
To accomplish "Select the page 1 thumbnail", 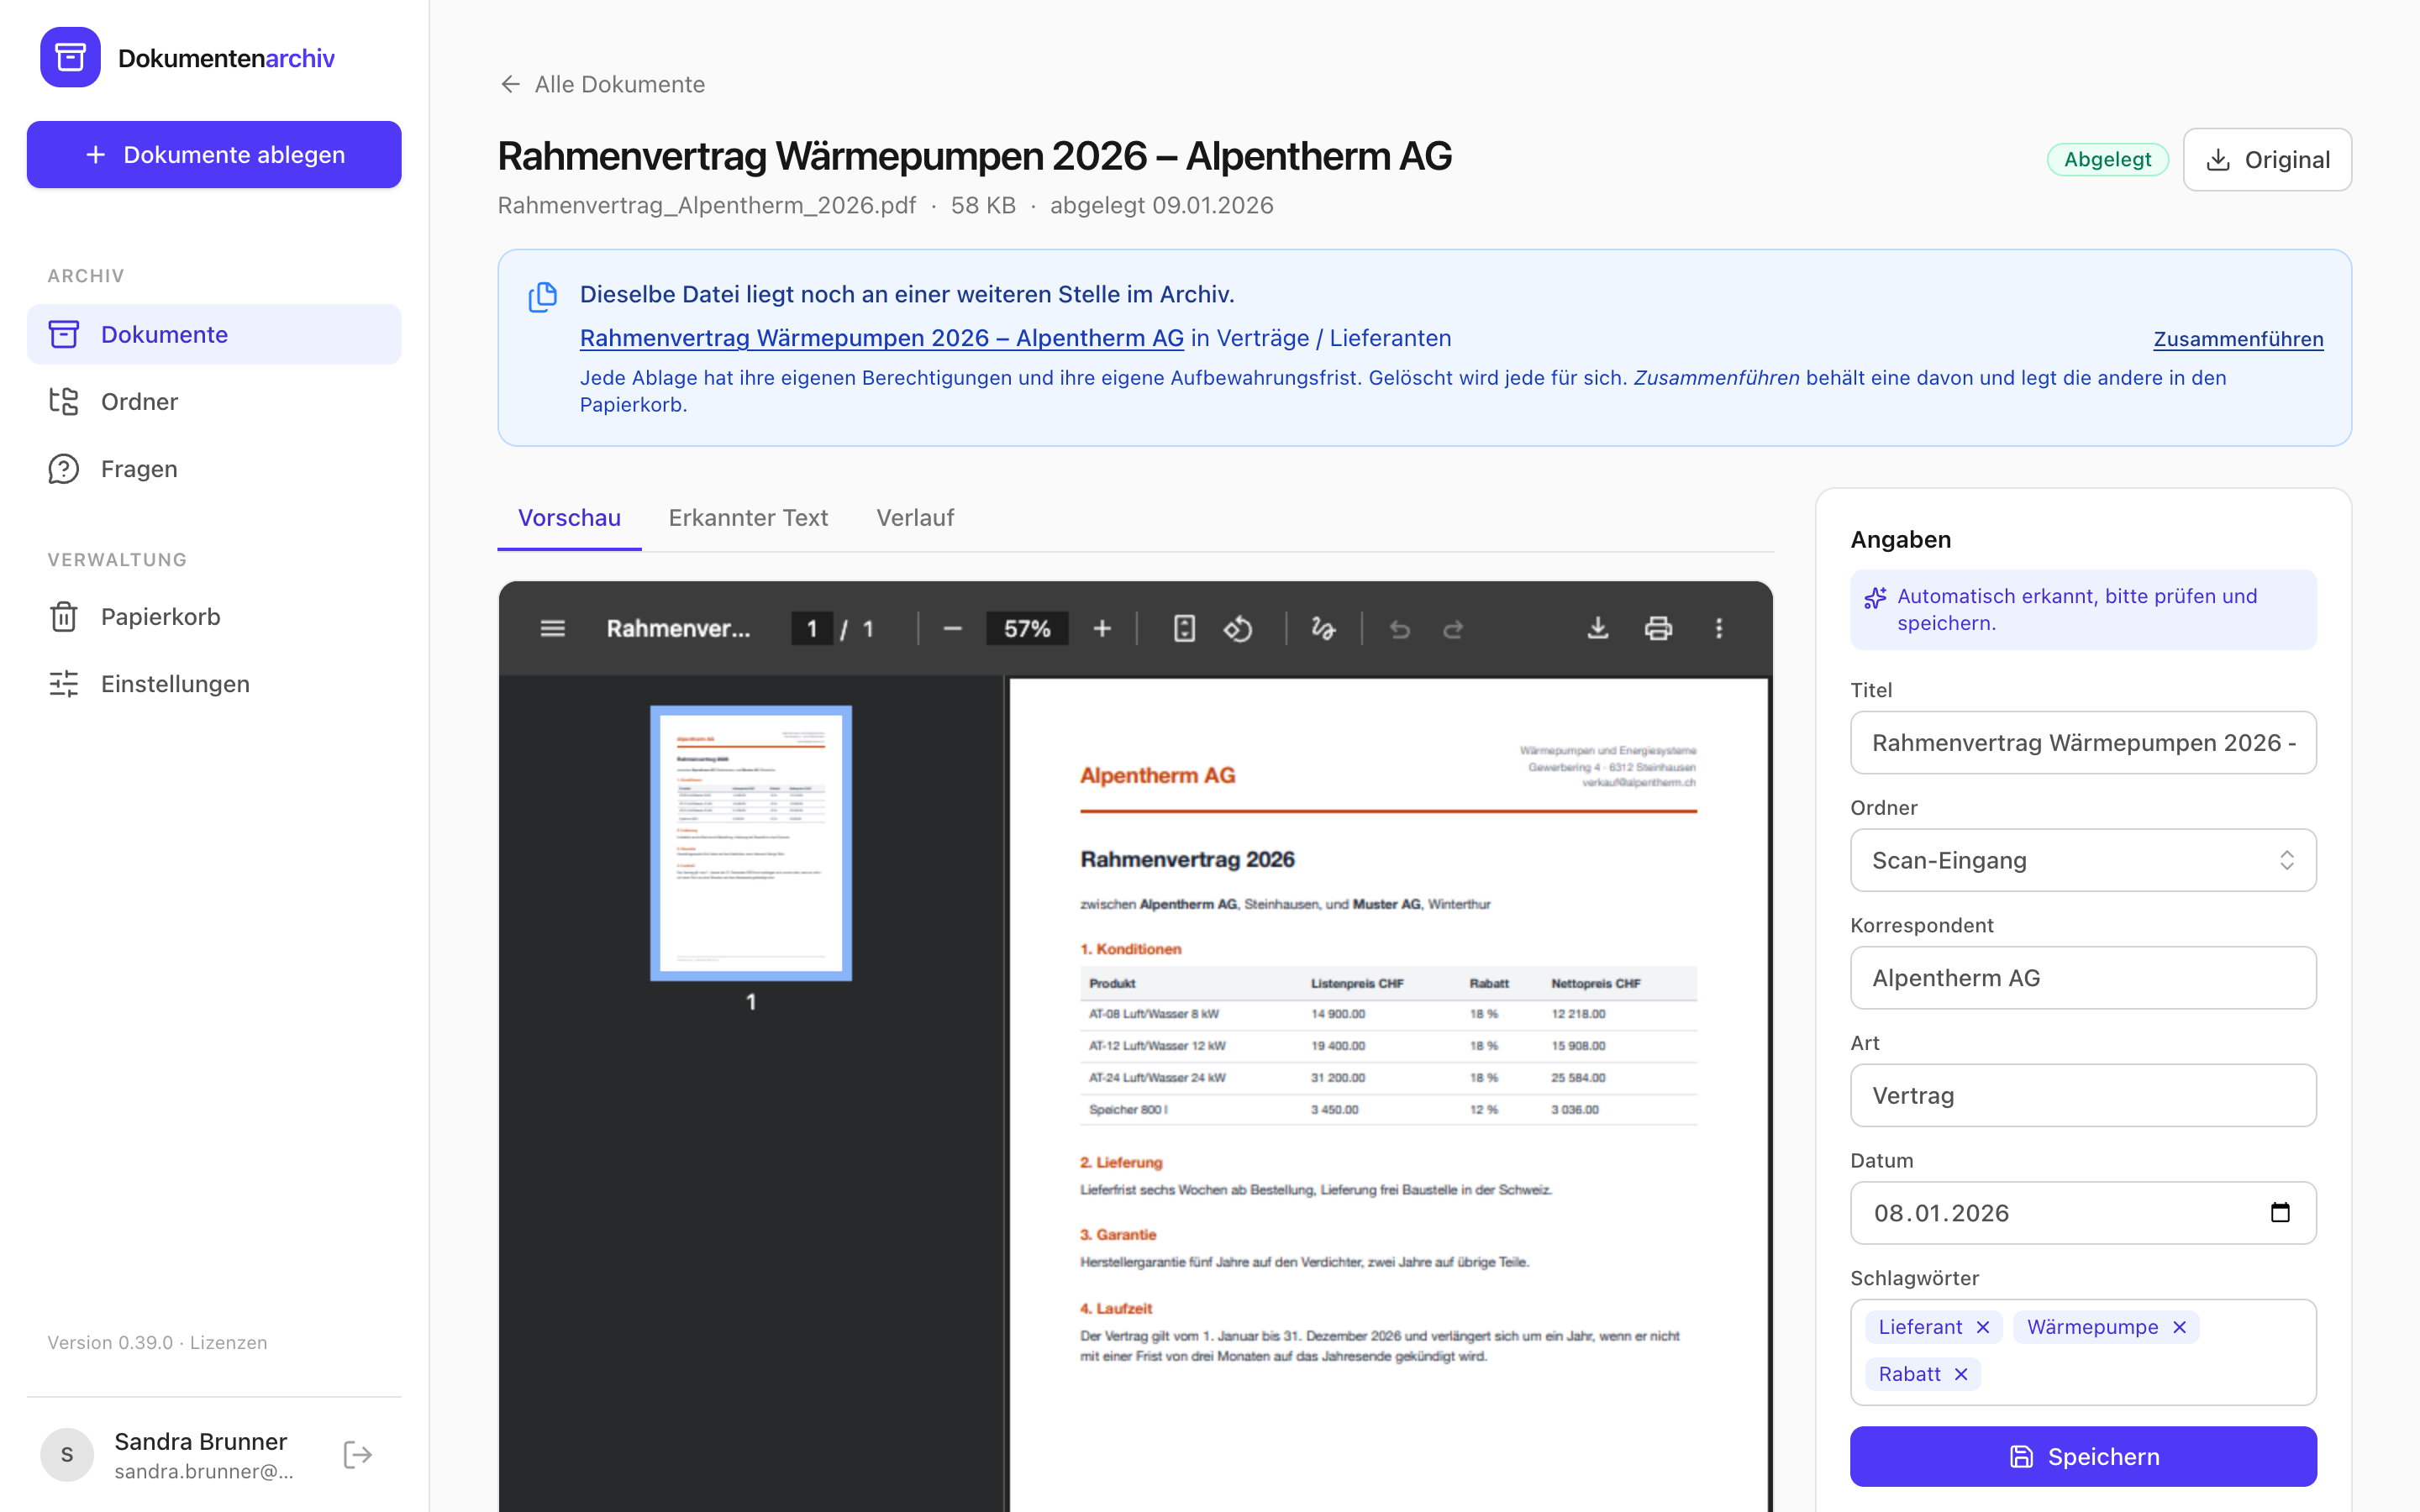I will (x=751, y=843).
